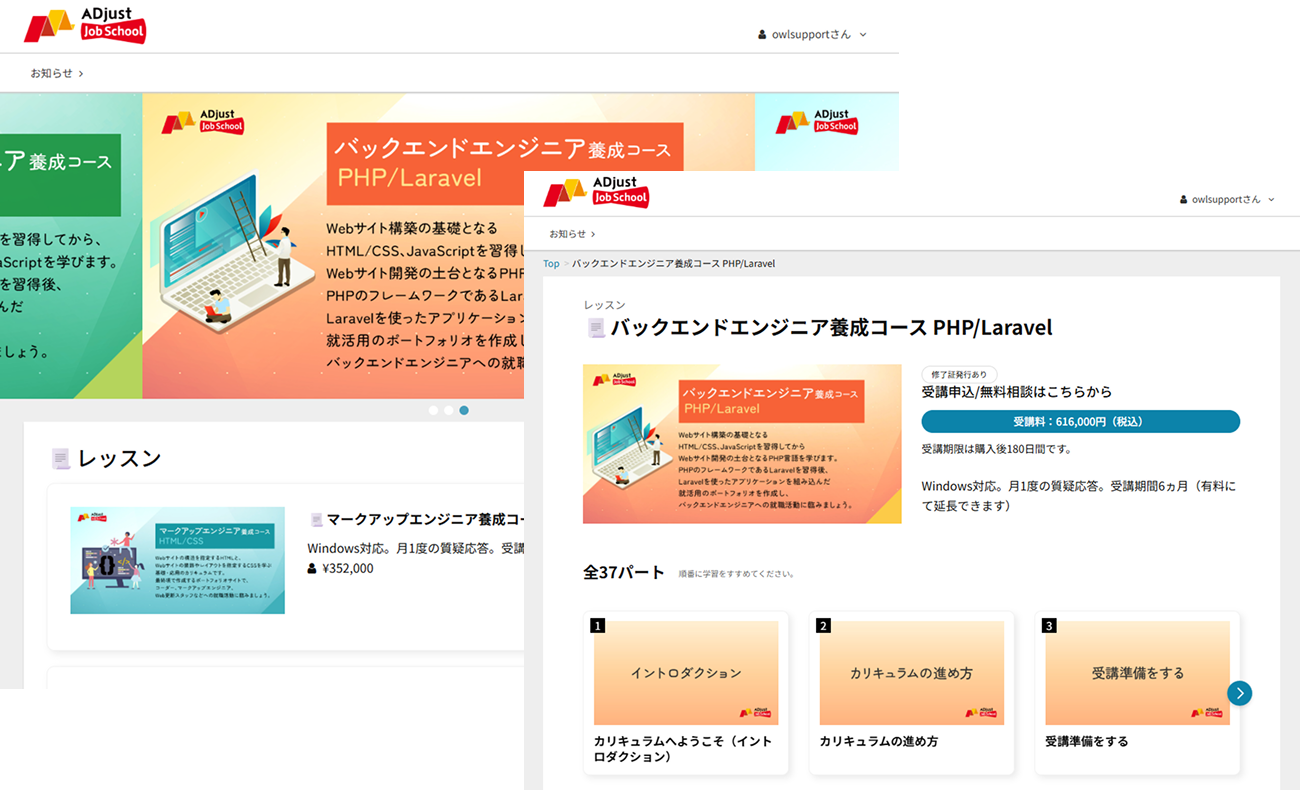The height and width of the screenshot is (790, 1300).
Task: Open part 3 受講準備をする thumbnail
Action: pos(1138,673)
